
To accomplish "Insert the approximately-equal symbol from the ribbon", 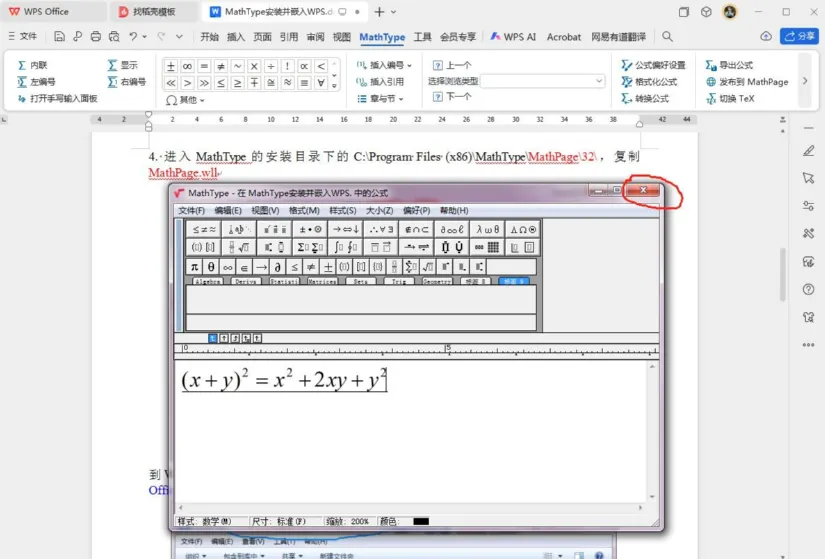I will click(288, 83).
